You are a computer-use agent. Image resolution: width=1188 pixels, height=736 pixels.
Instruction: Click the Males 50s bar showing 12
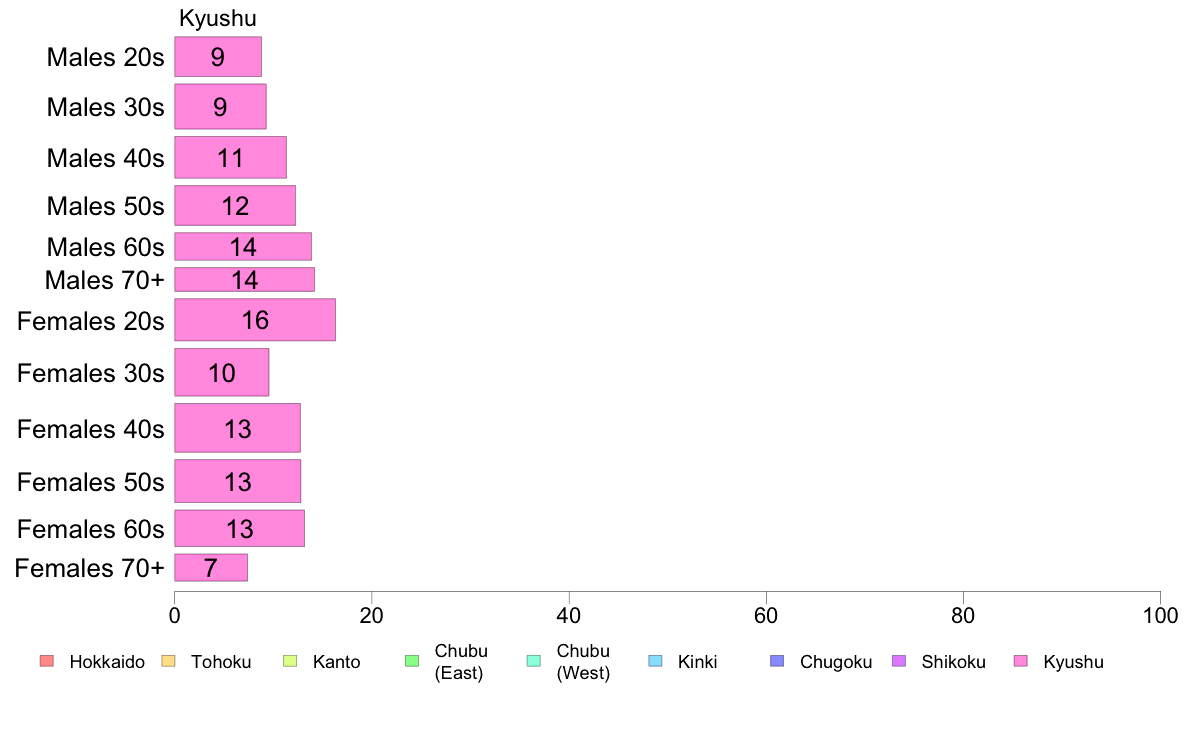(x=235, y=205)
